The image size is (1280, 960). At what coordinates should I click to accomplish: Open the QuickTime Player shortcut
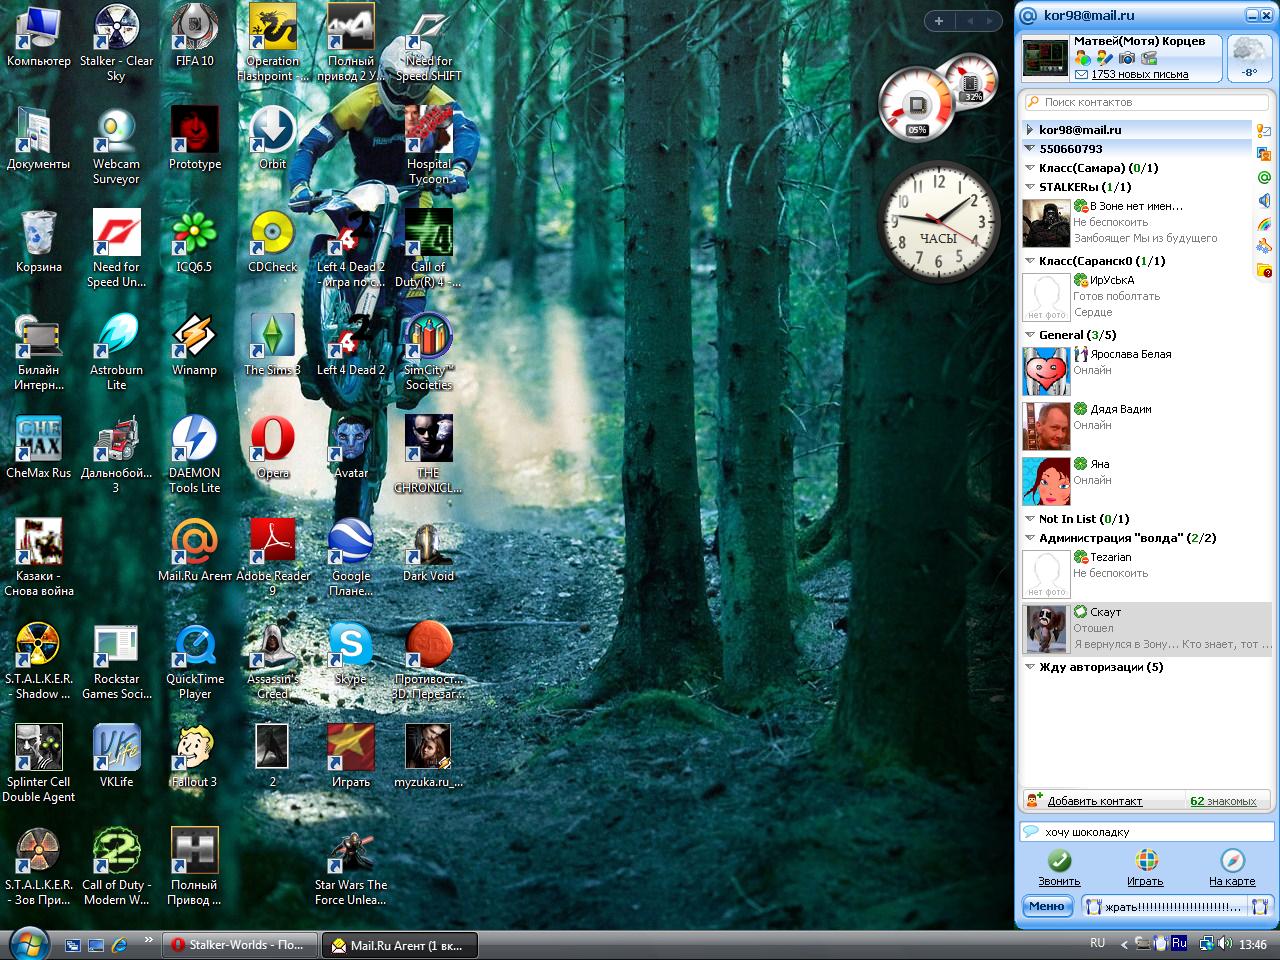(x=194, y=660)
